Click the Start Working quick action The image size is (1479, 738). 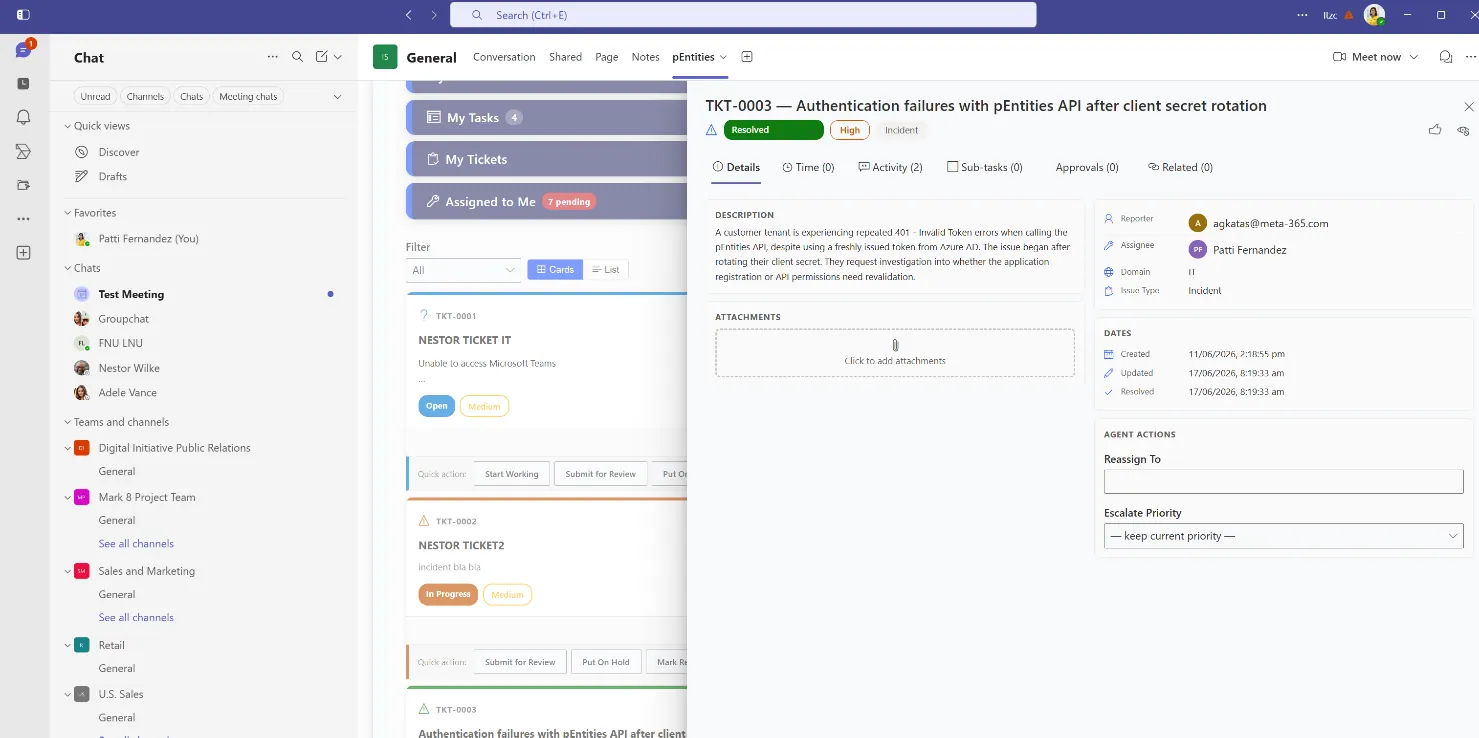coord(511,474)
